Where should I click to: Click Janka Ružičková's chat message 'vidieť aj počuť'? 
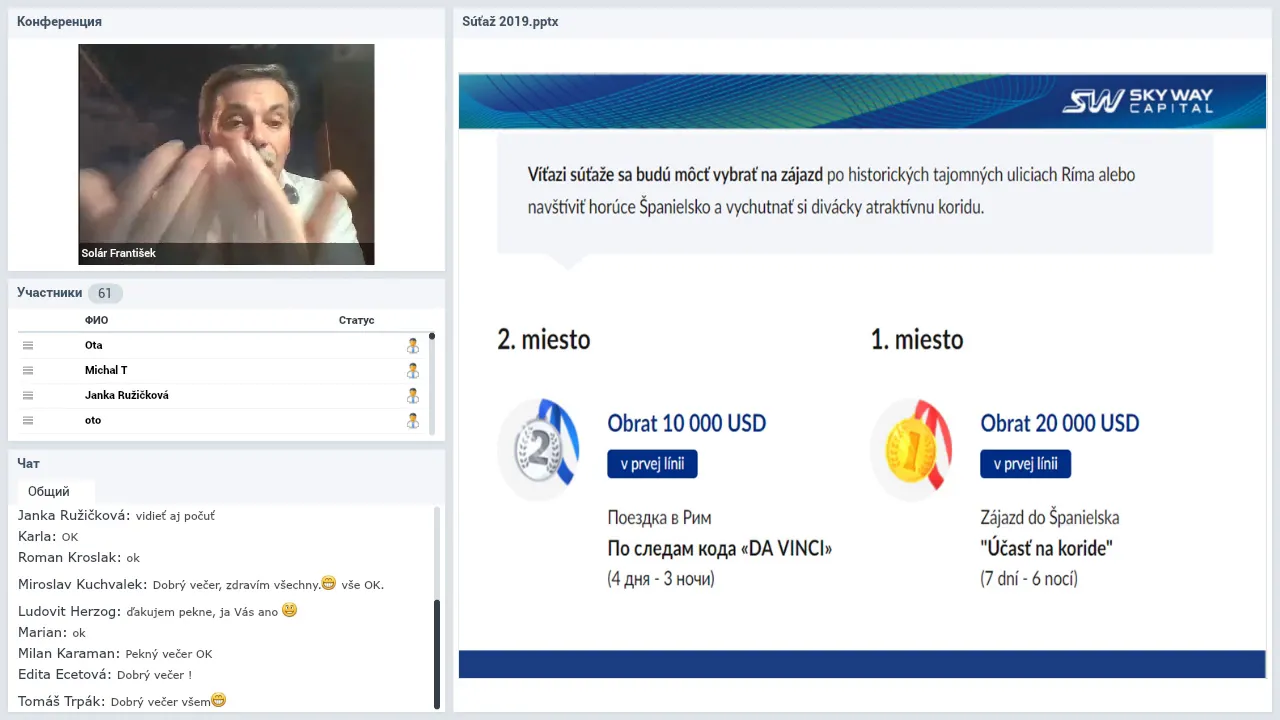pyautogui.click(x=175, y=516)
